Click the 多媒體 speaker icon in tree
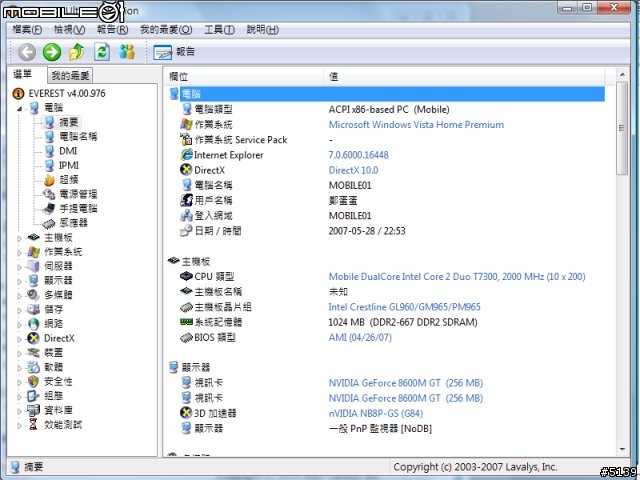The image size is (640, 480). pyautogui.click(x=33, y=295)
